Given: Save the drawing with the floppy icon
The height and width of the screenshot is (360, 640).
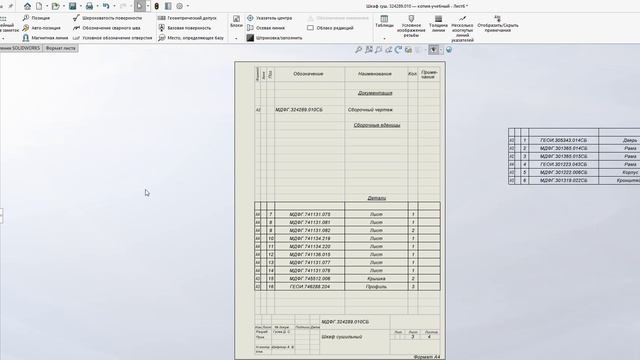Looking at the screenshot, I should click(x=72, y=6).
